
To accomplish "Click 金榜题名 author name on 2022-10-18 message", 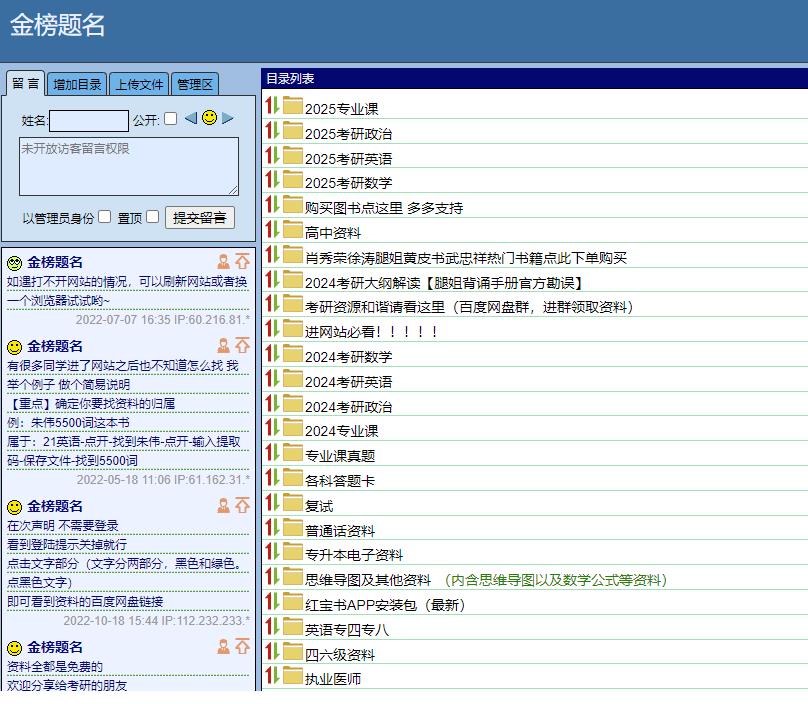I will [55, 506].
